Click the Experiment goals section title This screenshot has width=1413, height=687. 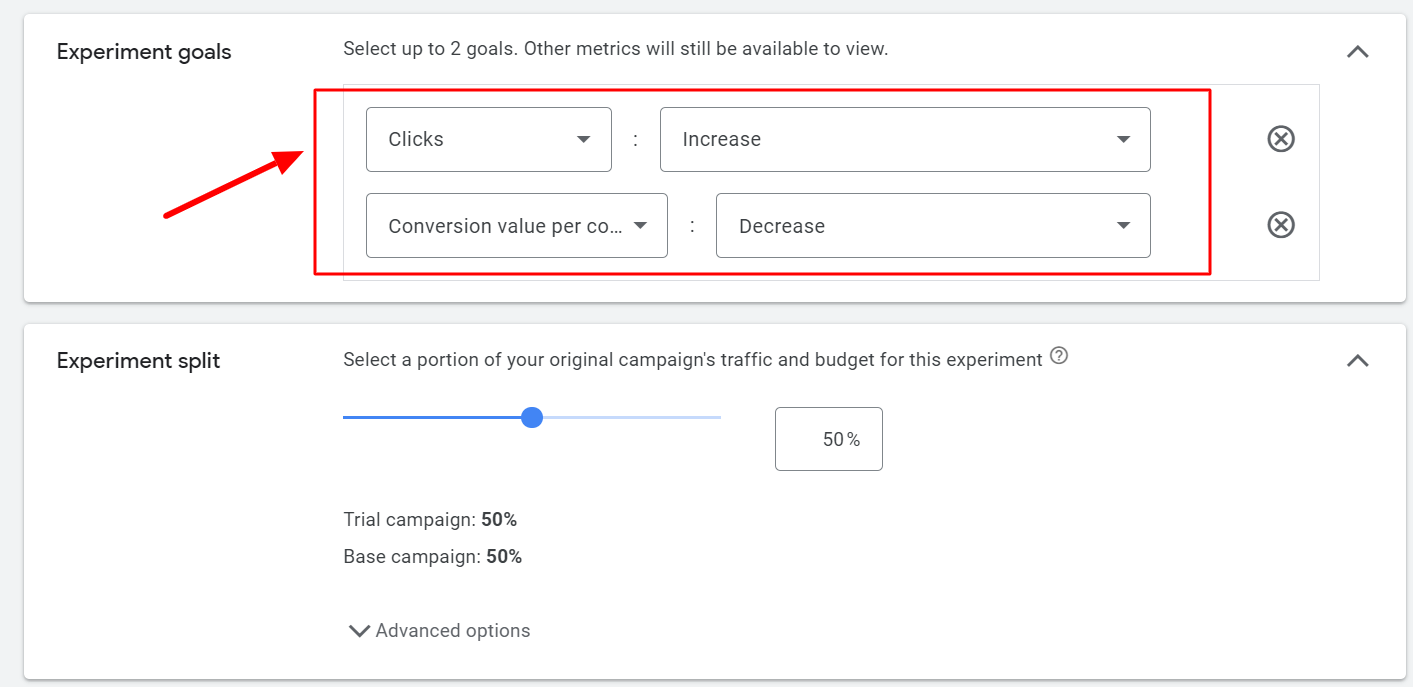[144, 52]
